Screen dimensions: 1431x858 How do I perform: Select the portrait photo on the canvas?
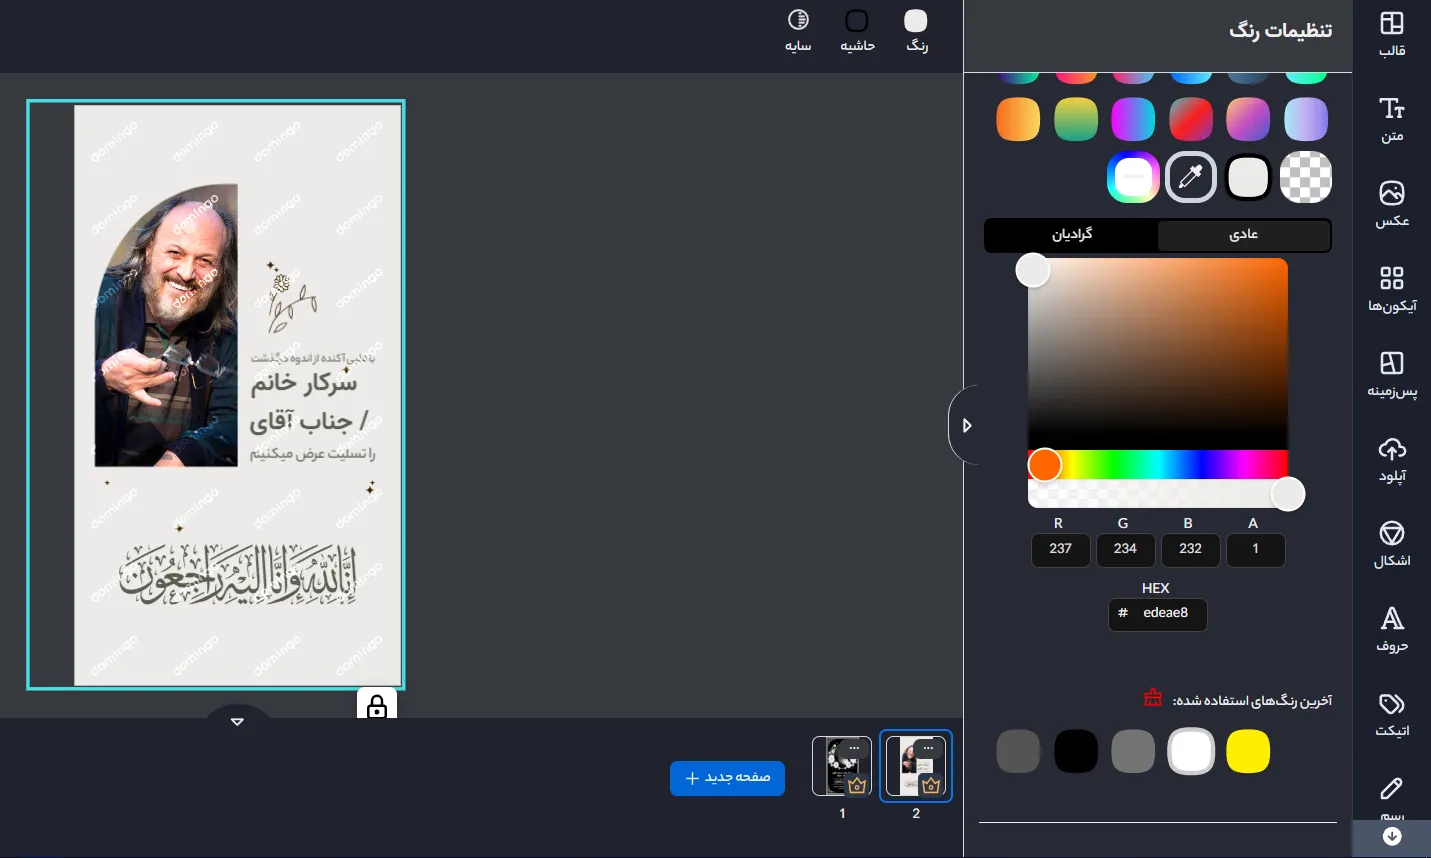(x=166, y=325)
